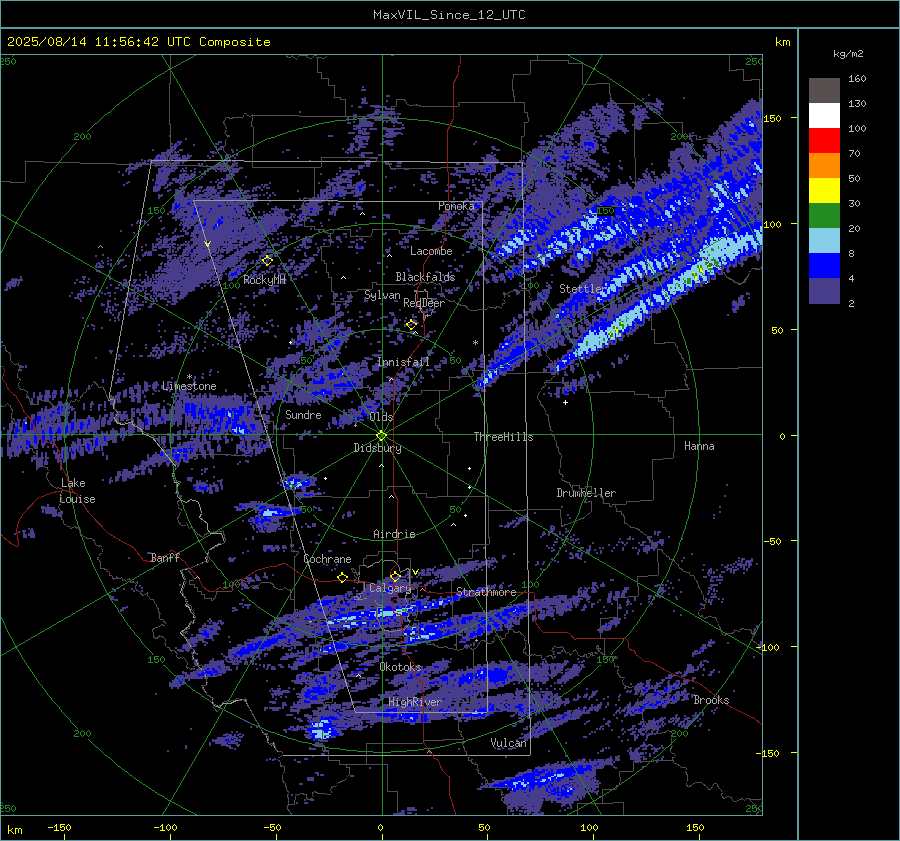Select the light blue 8-20 legend swatch

(x=824, y=241)
